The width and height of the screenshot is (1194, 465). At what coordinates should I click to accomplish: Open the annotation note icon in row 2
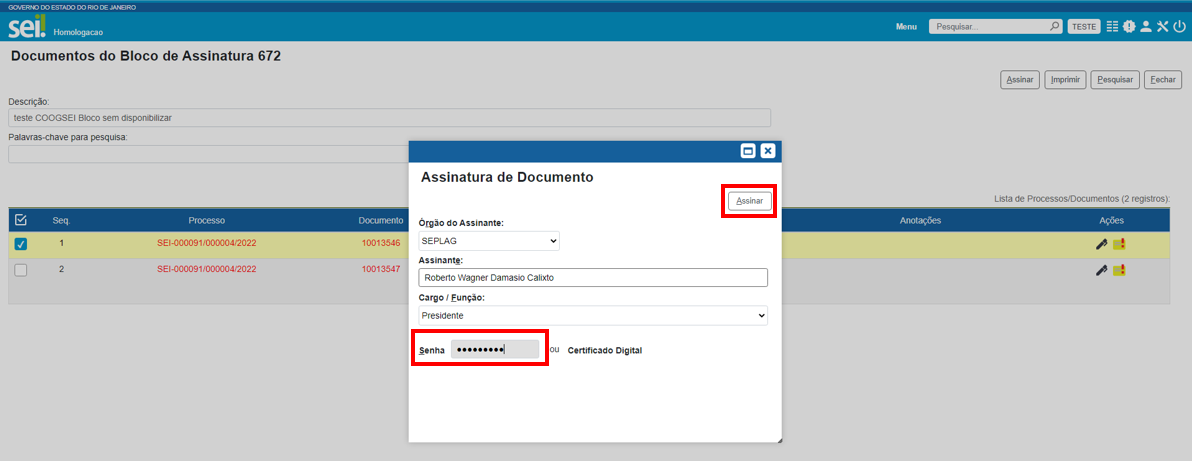click(x=1119, y=270)
